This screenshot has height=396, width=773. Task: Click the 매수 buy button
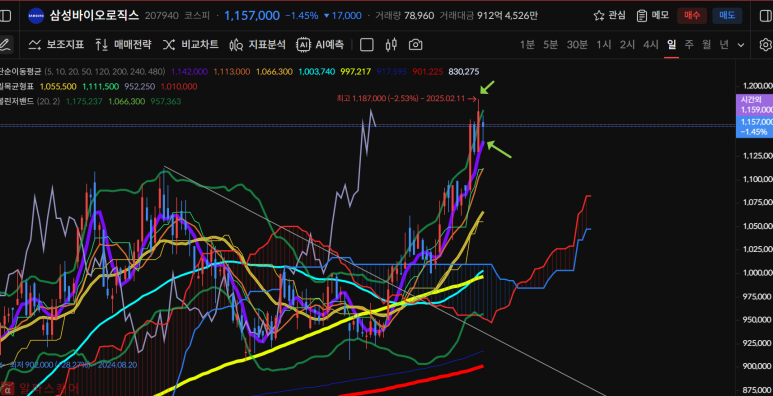(692, 16)
